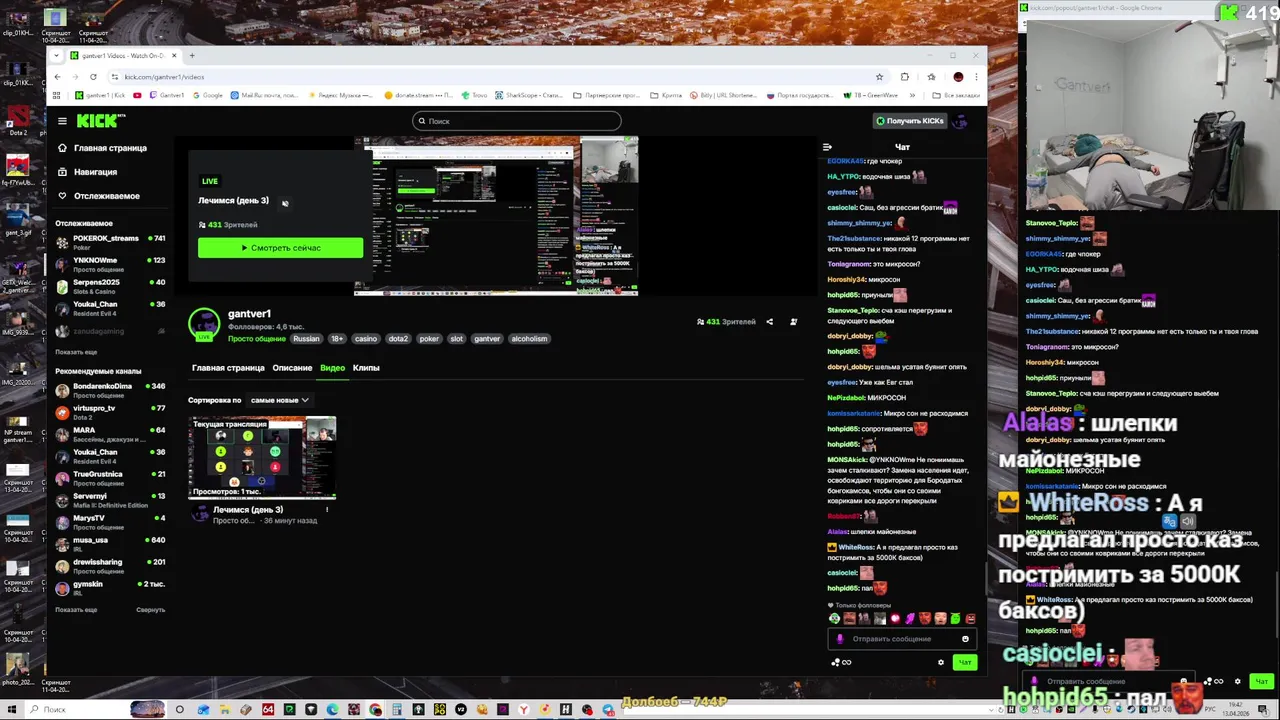This screenshot has height=720, width=1280.
Task: Open YNKNOWme followed channel
Action: 110,264
